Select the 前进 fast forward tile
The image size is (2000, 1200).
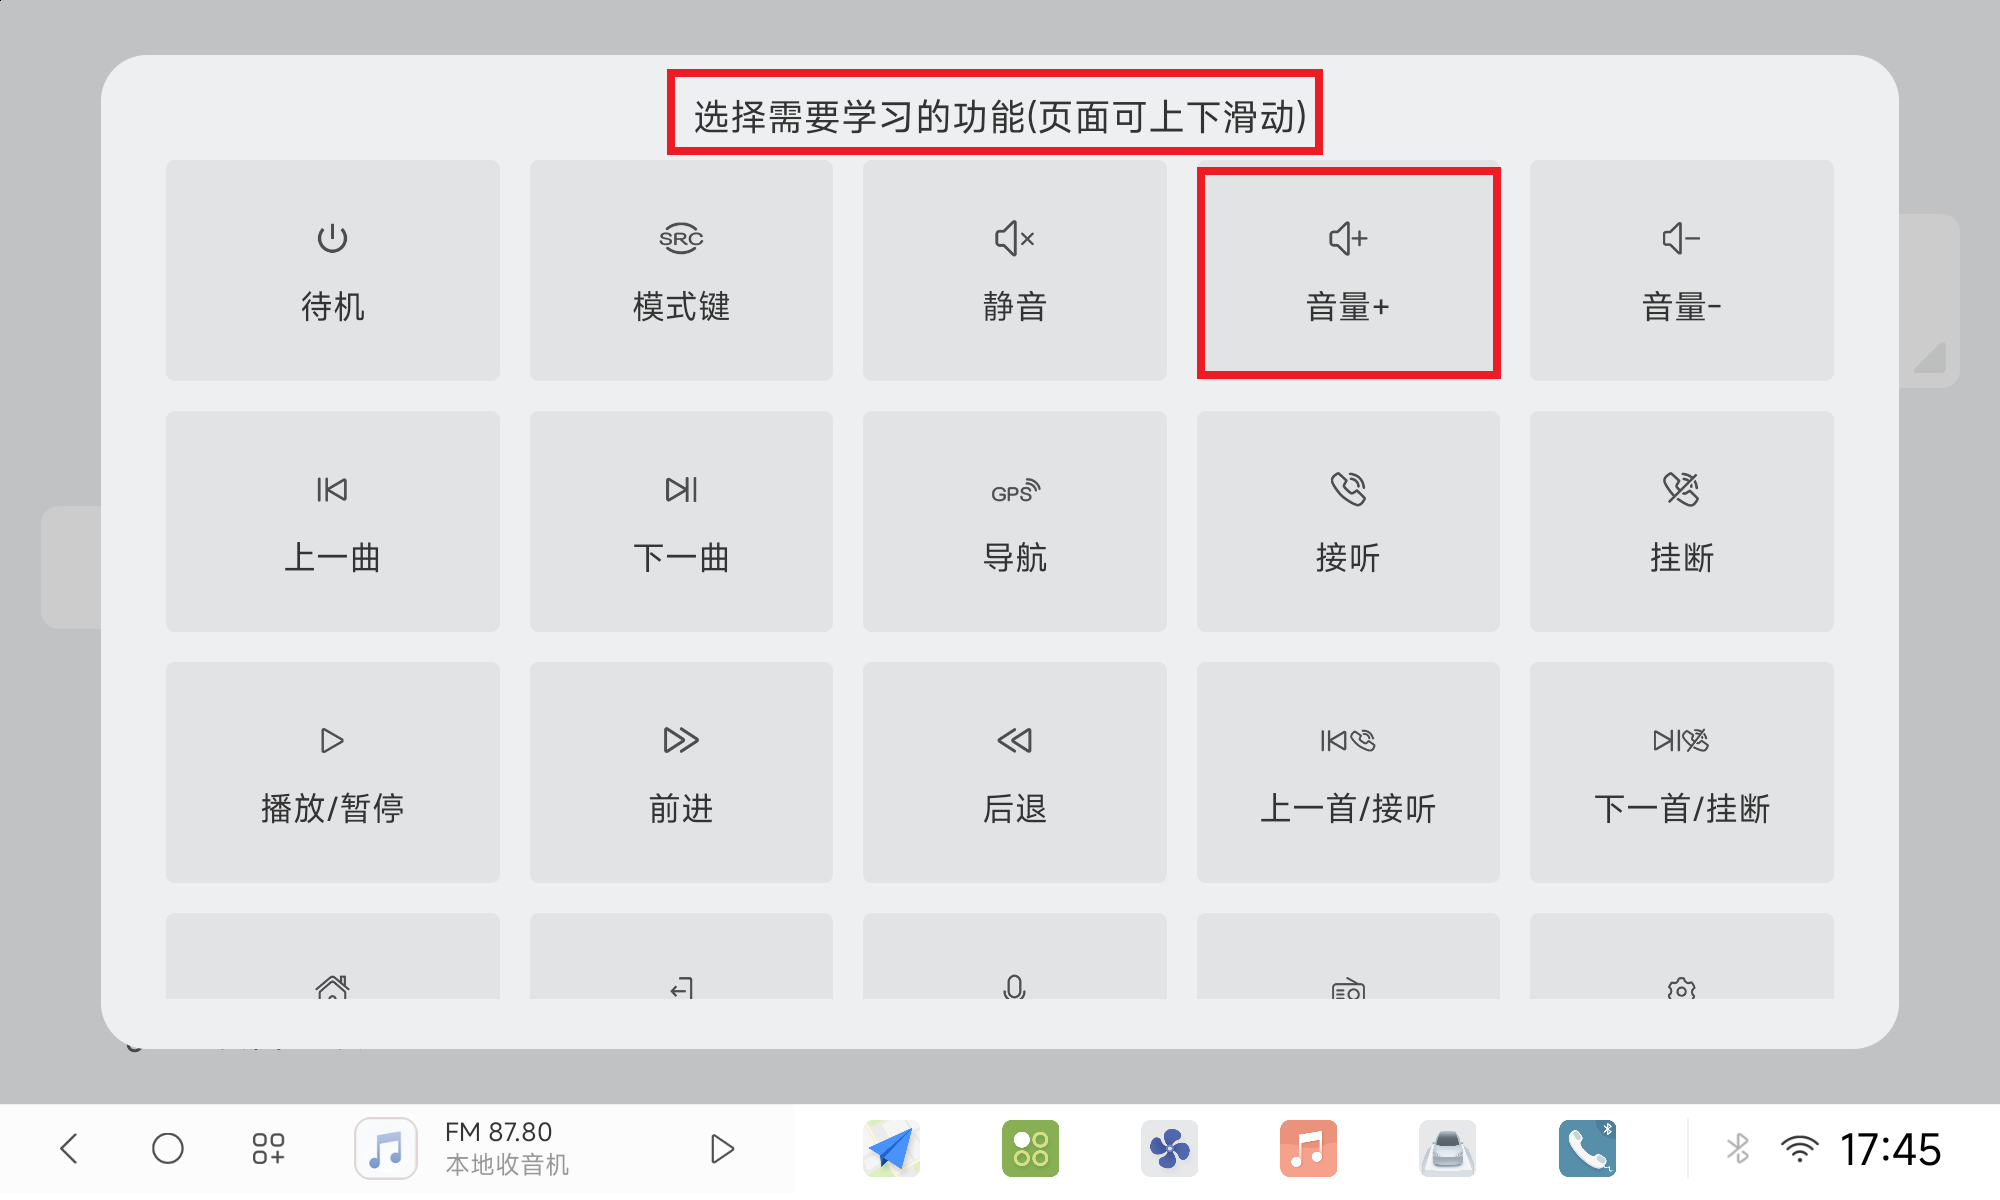(x=681, y=772)
